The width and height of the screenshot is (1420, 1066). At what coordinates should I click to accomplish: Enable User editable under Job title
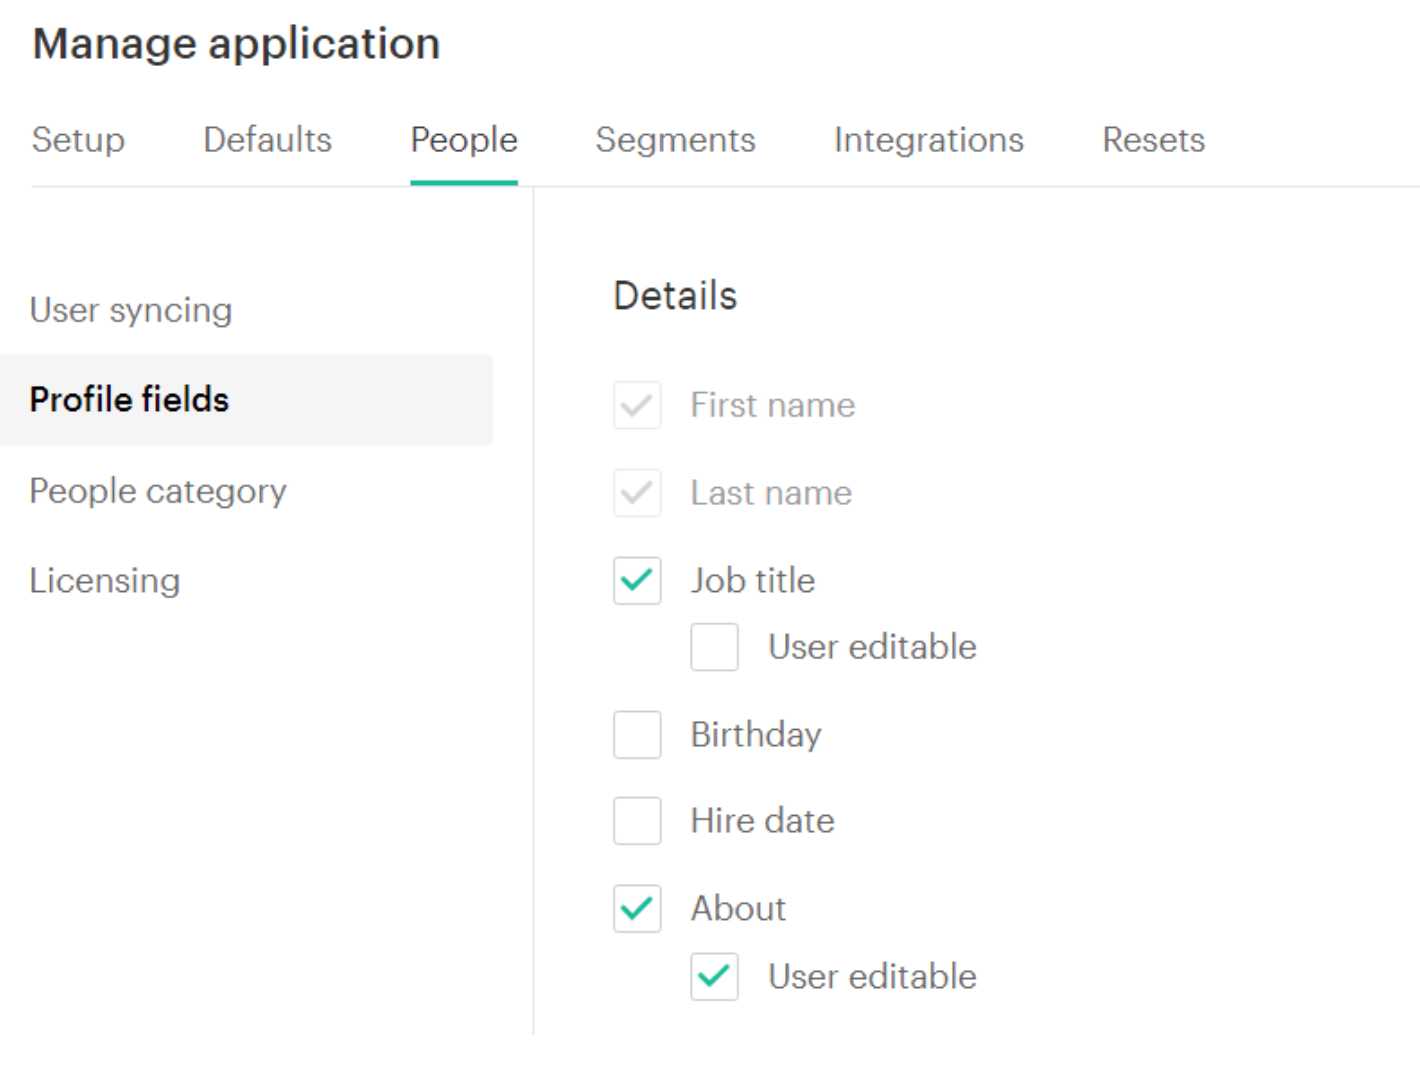click(x=714, y=647)
